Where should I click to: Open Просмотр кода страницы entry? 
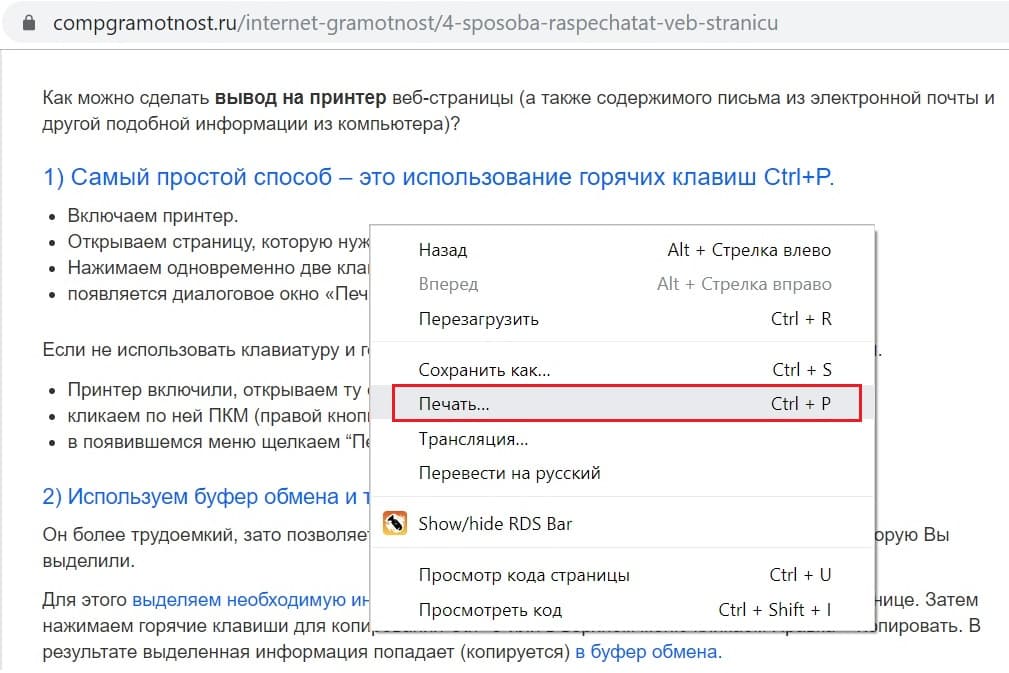(x=524, y=575)
